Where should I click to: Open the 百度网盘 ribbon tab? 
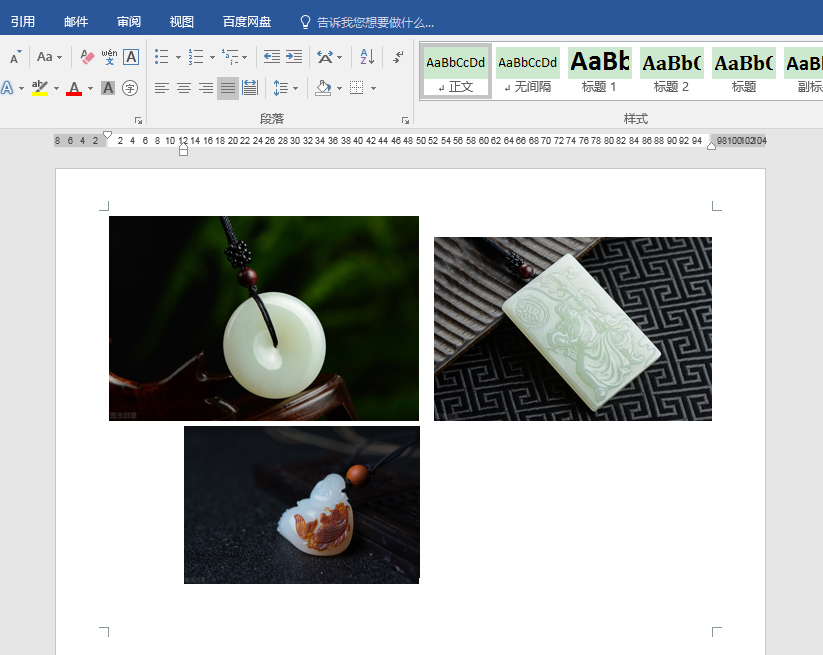tap(247, 22)
